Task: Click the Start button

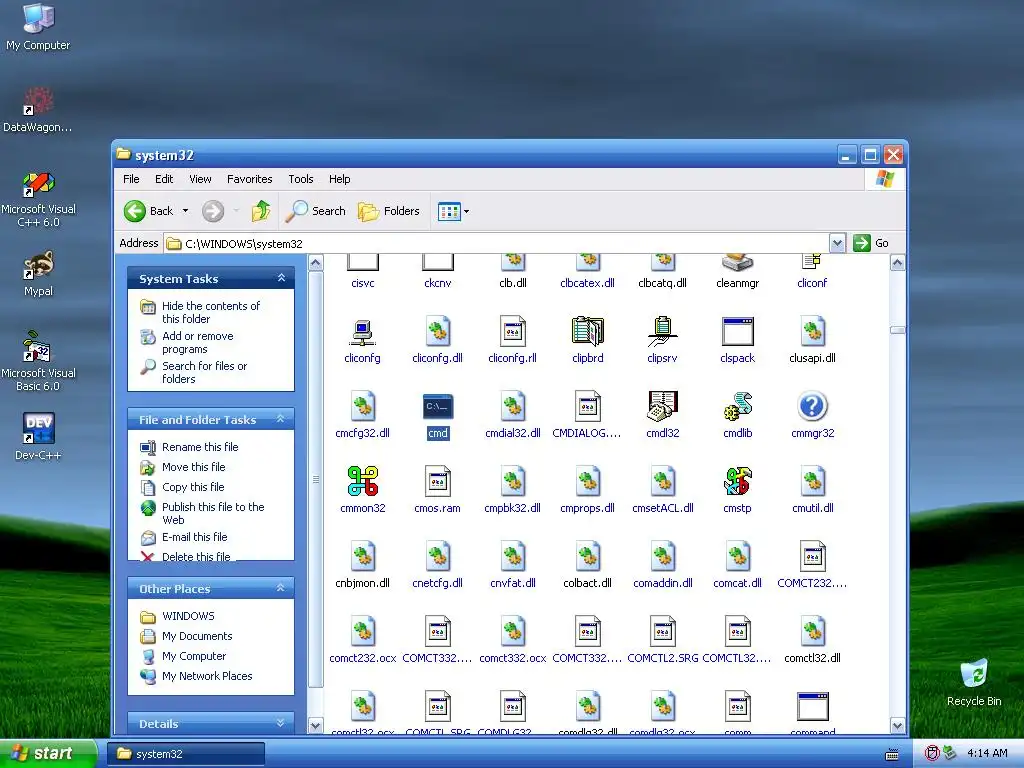Action: click(48, 754)
